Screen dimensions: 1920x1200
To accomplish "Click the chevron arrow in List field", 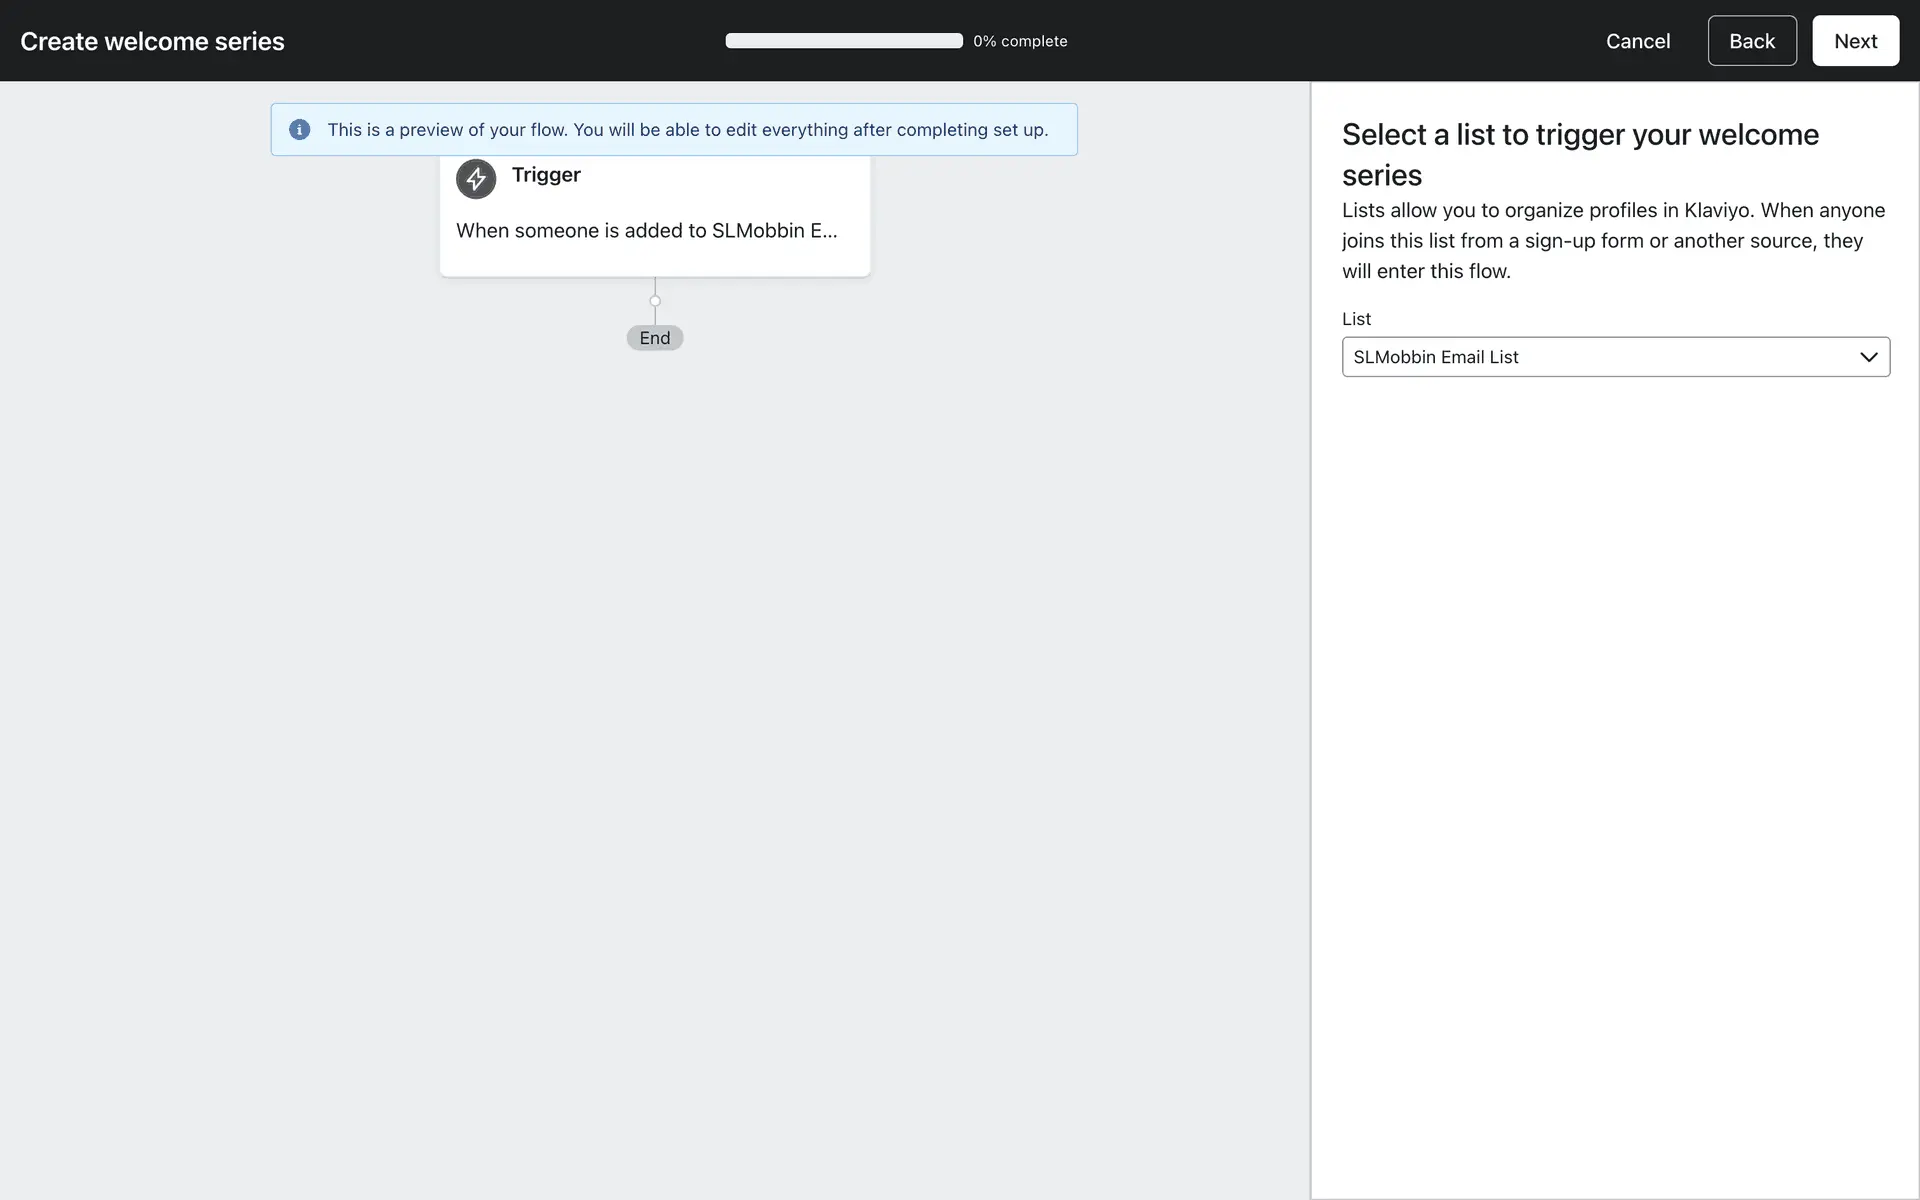I will point(1868,357).
